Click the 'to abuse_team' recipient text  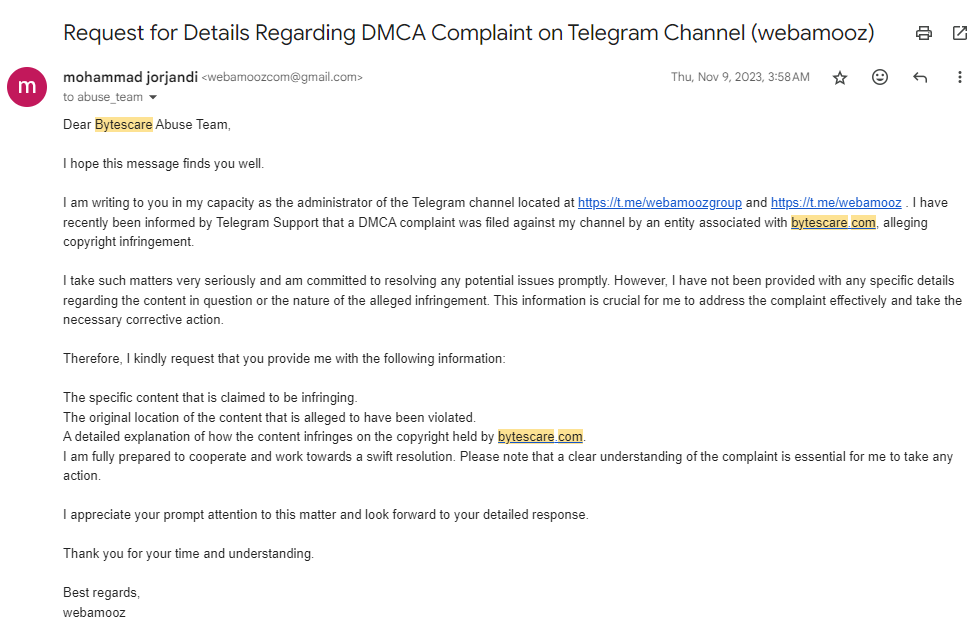pos(103,98)
